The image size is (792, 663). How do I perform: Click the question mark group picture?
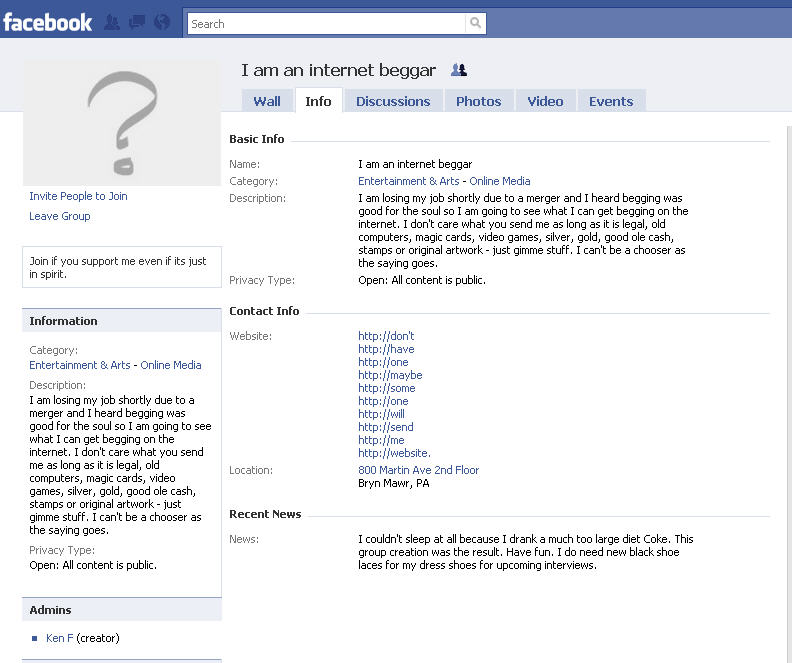[x=122, y=123]
